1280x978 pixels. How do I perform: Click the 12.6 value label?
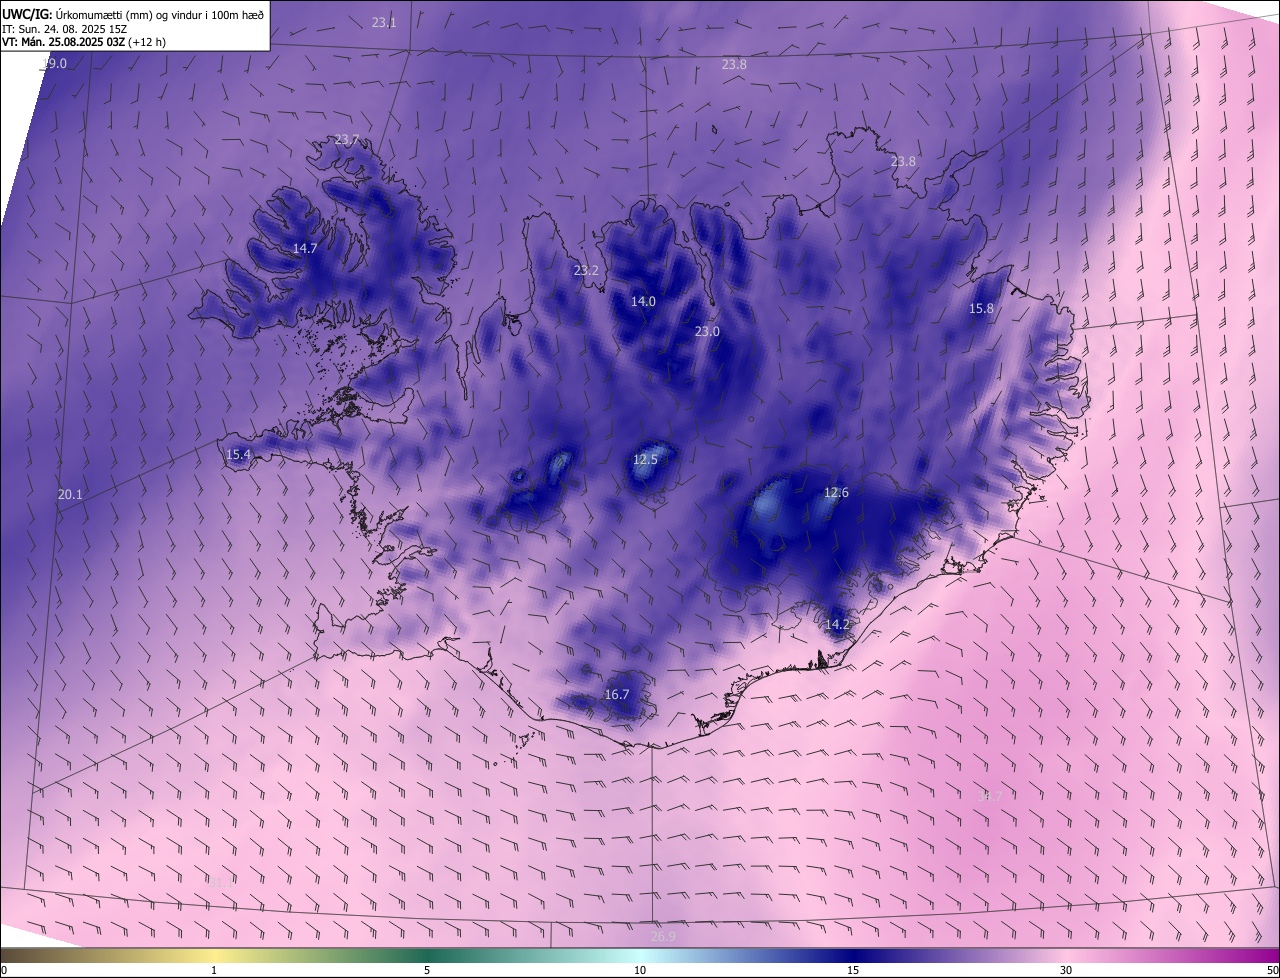tap(836, 492)
